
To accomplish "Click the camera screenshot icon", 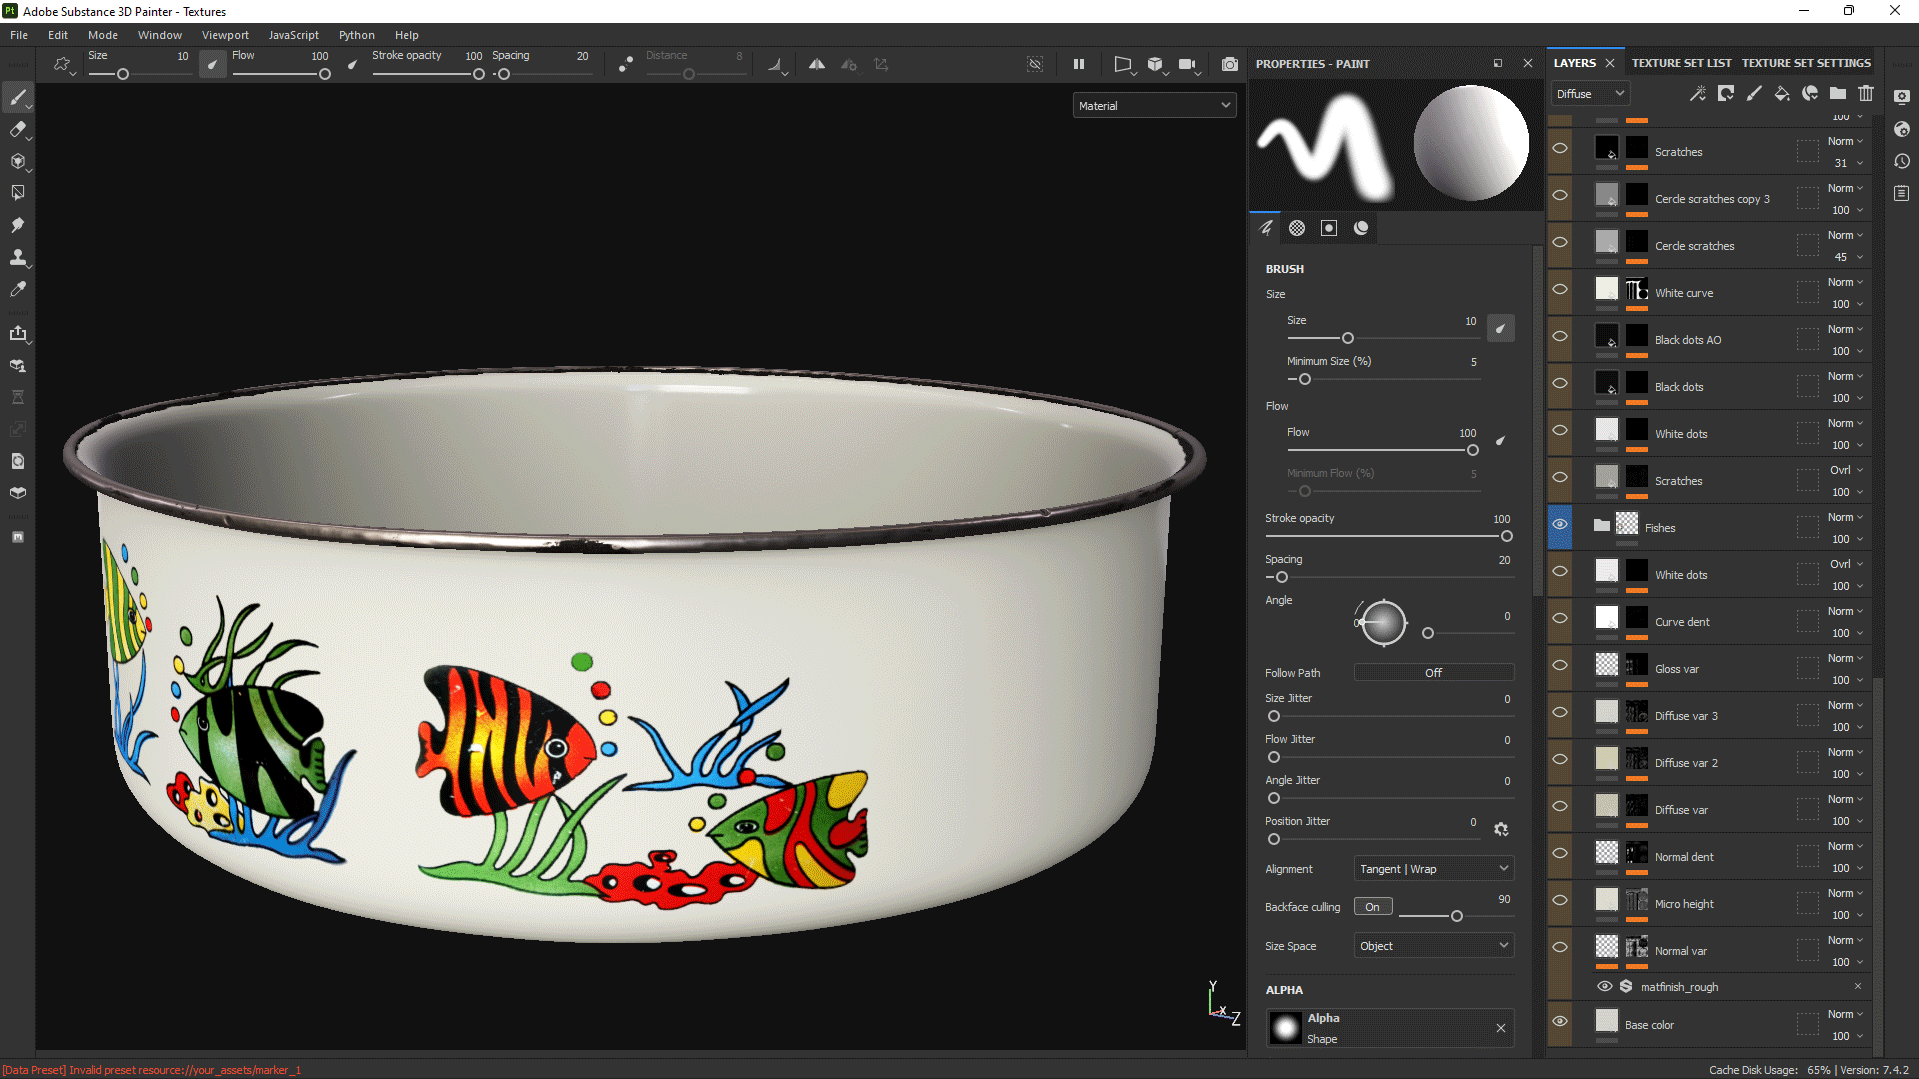I will pyautogui.click(x=1229, y=64).
